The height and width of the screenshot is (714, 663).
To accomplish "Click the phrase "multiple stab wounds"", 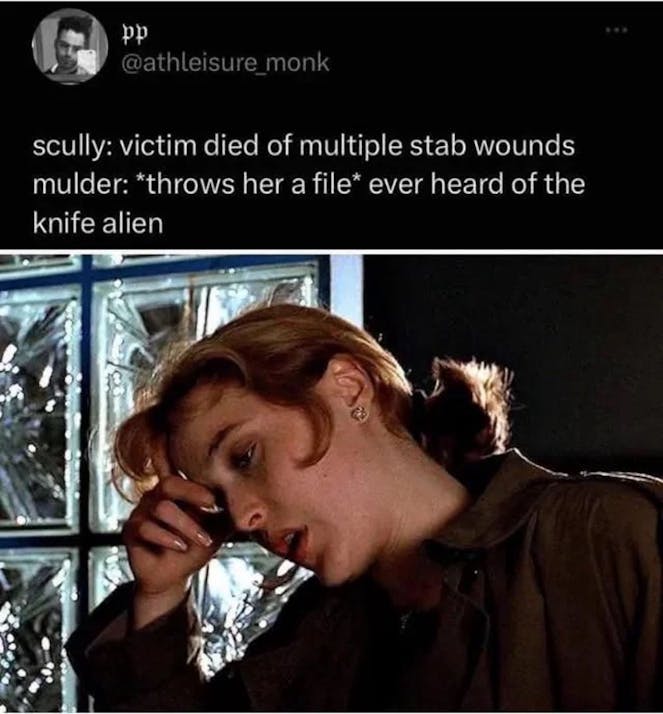I will point(436,146).
